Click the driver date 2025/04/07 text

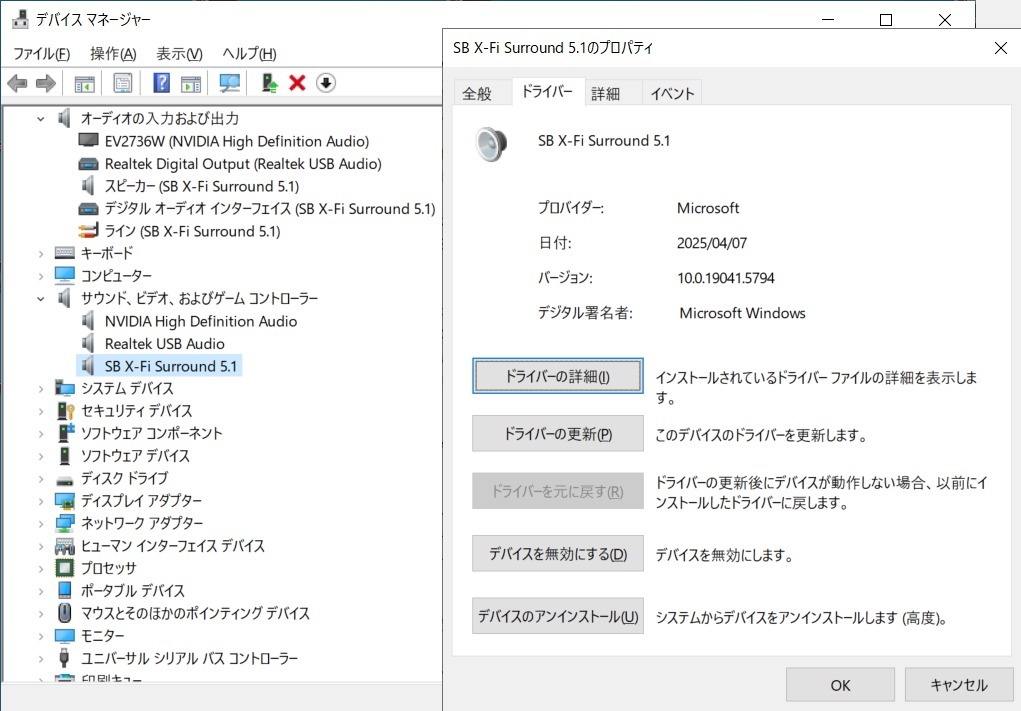[x=712, y=243]
